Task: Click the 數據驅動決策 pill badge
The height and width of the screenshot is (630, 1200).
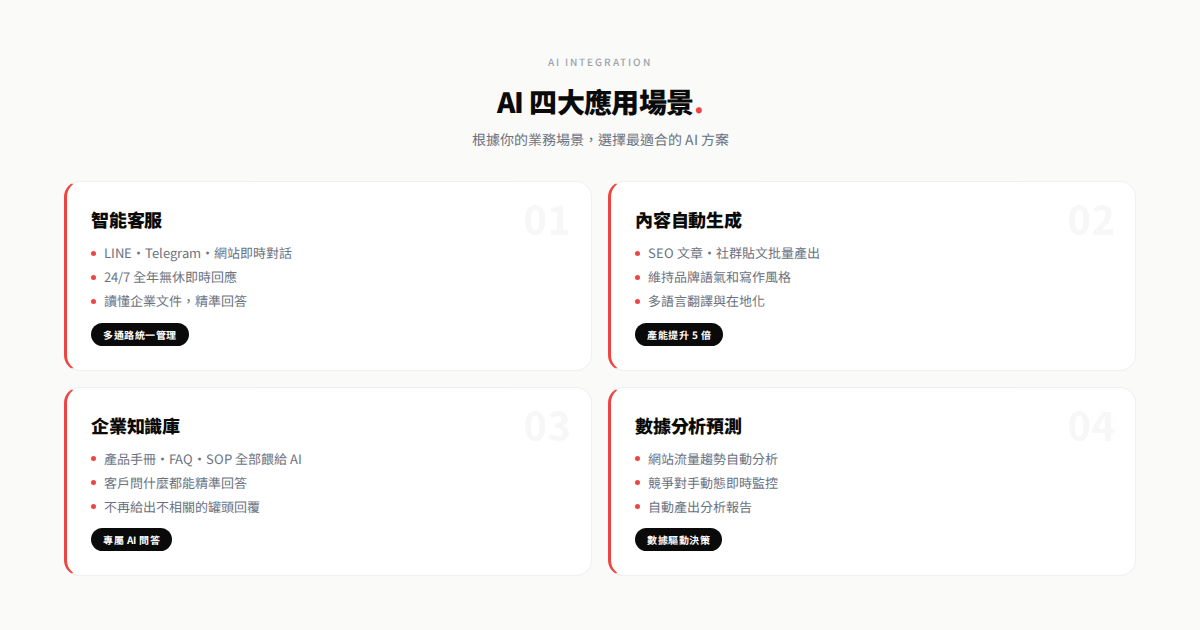Action: (x=678, y=540)
